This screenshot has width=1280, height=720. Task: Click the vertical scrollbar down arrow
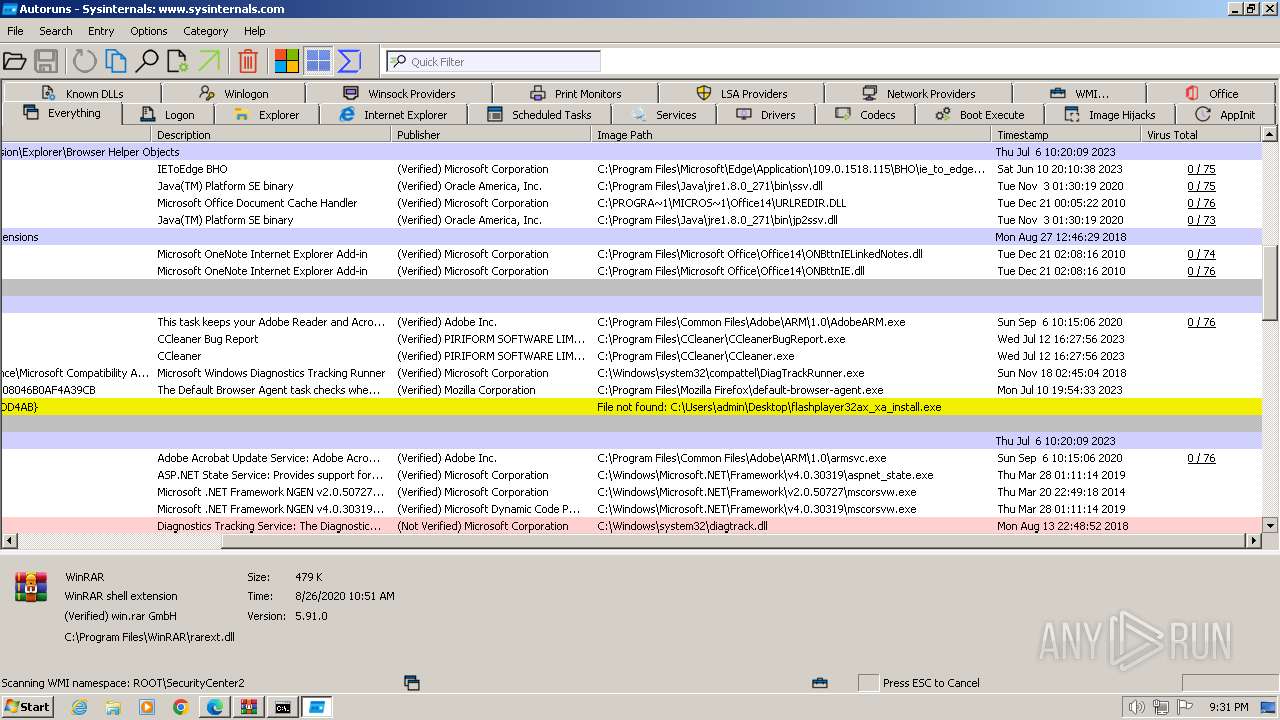coord(1270,525)
